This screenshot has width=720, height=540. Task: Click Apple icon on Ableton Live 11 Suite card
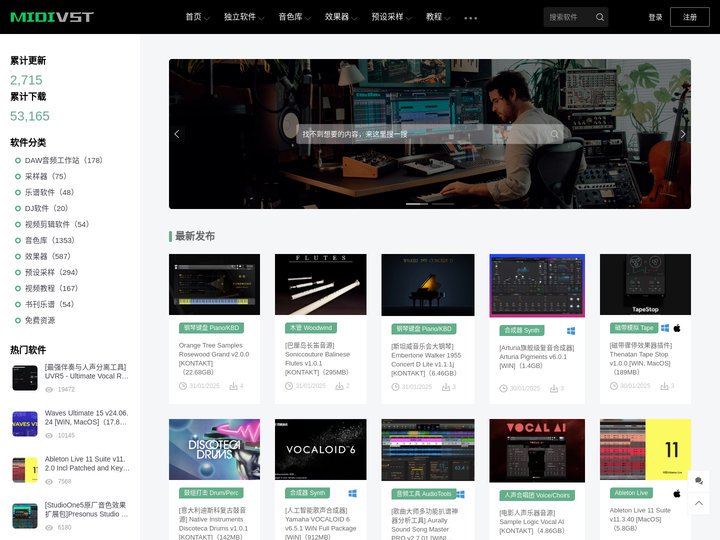coord(677,494)
